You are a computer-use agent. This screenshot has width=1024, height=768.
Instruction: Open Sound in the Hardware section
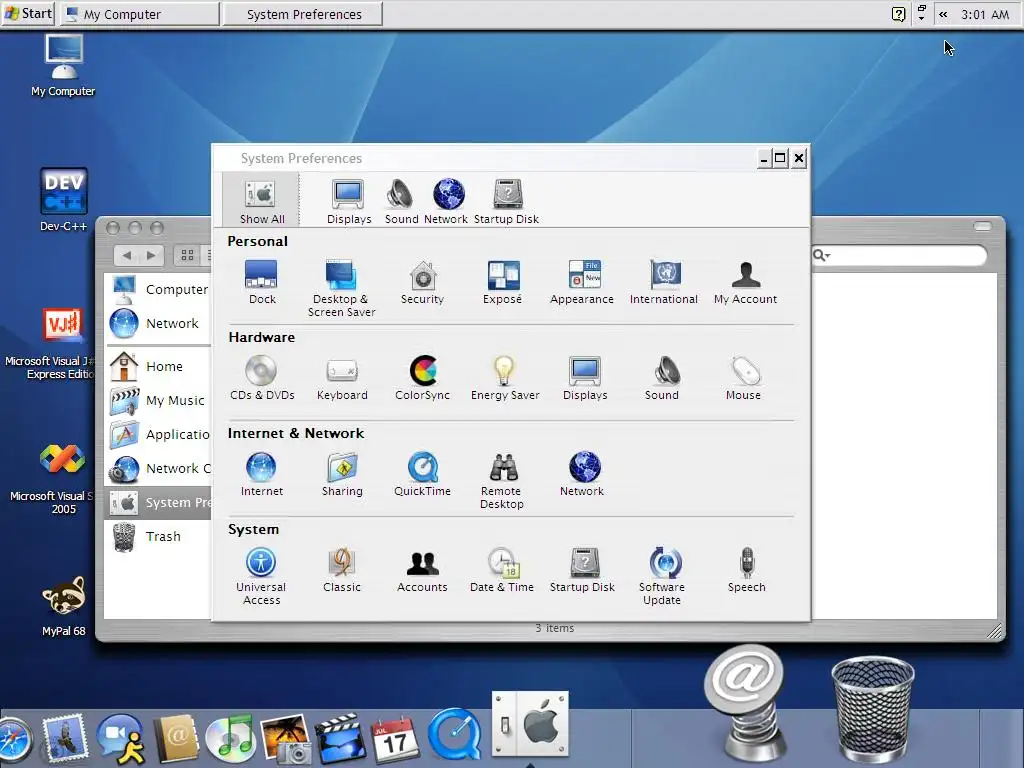pyautogui.click(x=662, y=378)
